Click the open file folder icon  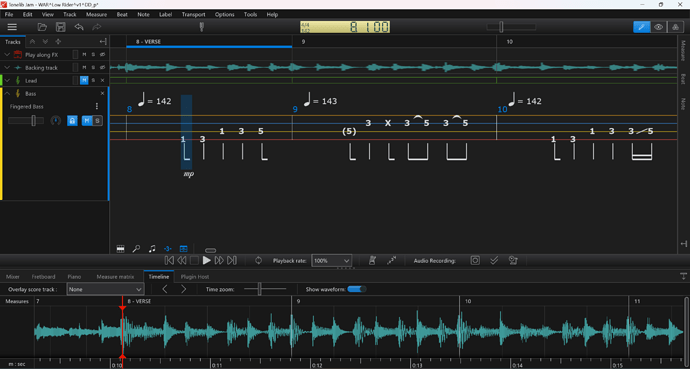[42, 27]
